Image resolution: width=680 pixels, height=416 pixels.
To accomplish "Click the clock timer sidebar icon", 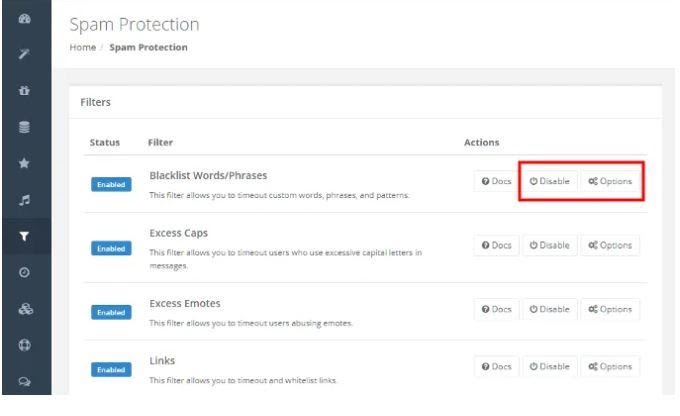I will pyautogui.click(x=24, y=272).
